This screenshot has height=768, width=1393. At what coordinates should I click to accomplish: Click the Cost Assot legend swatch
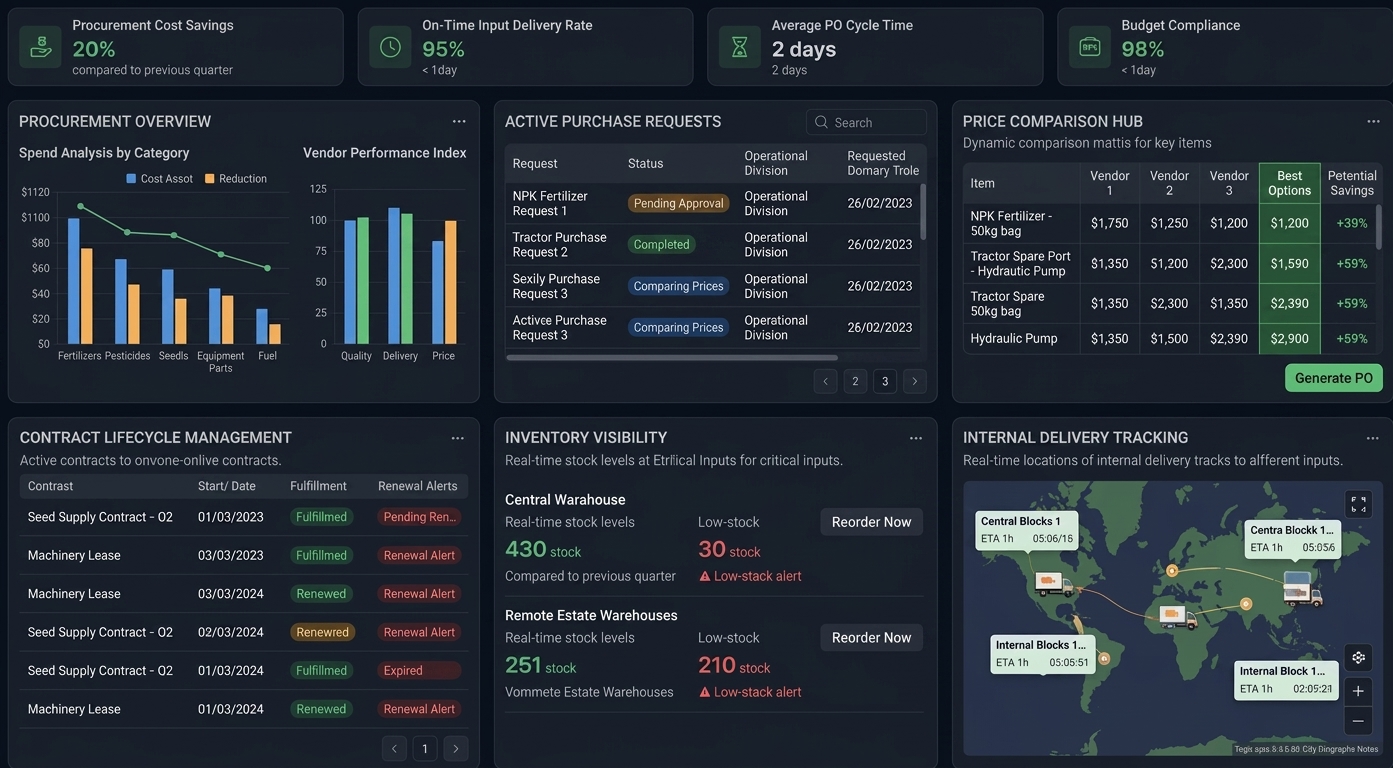tap(131, 179)
